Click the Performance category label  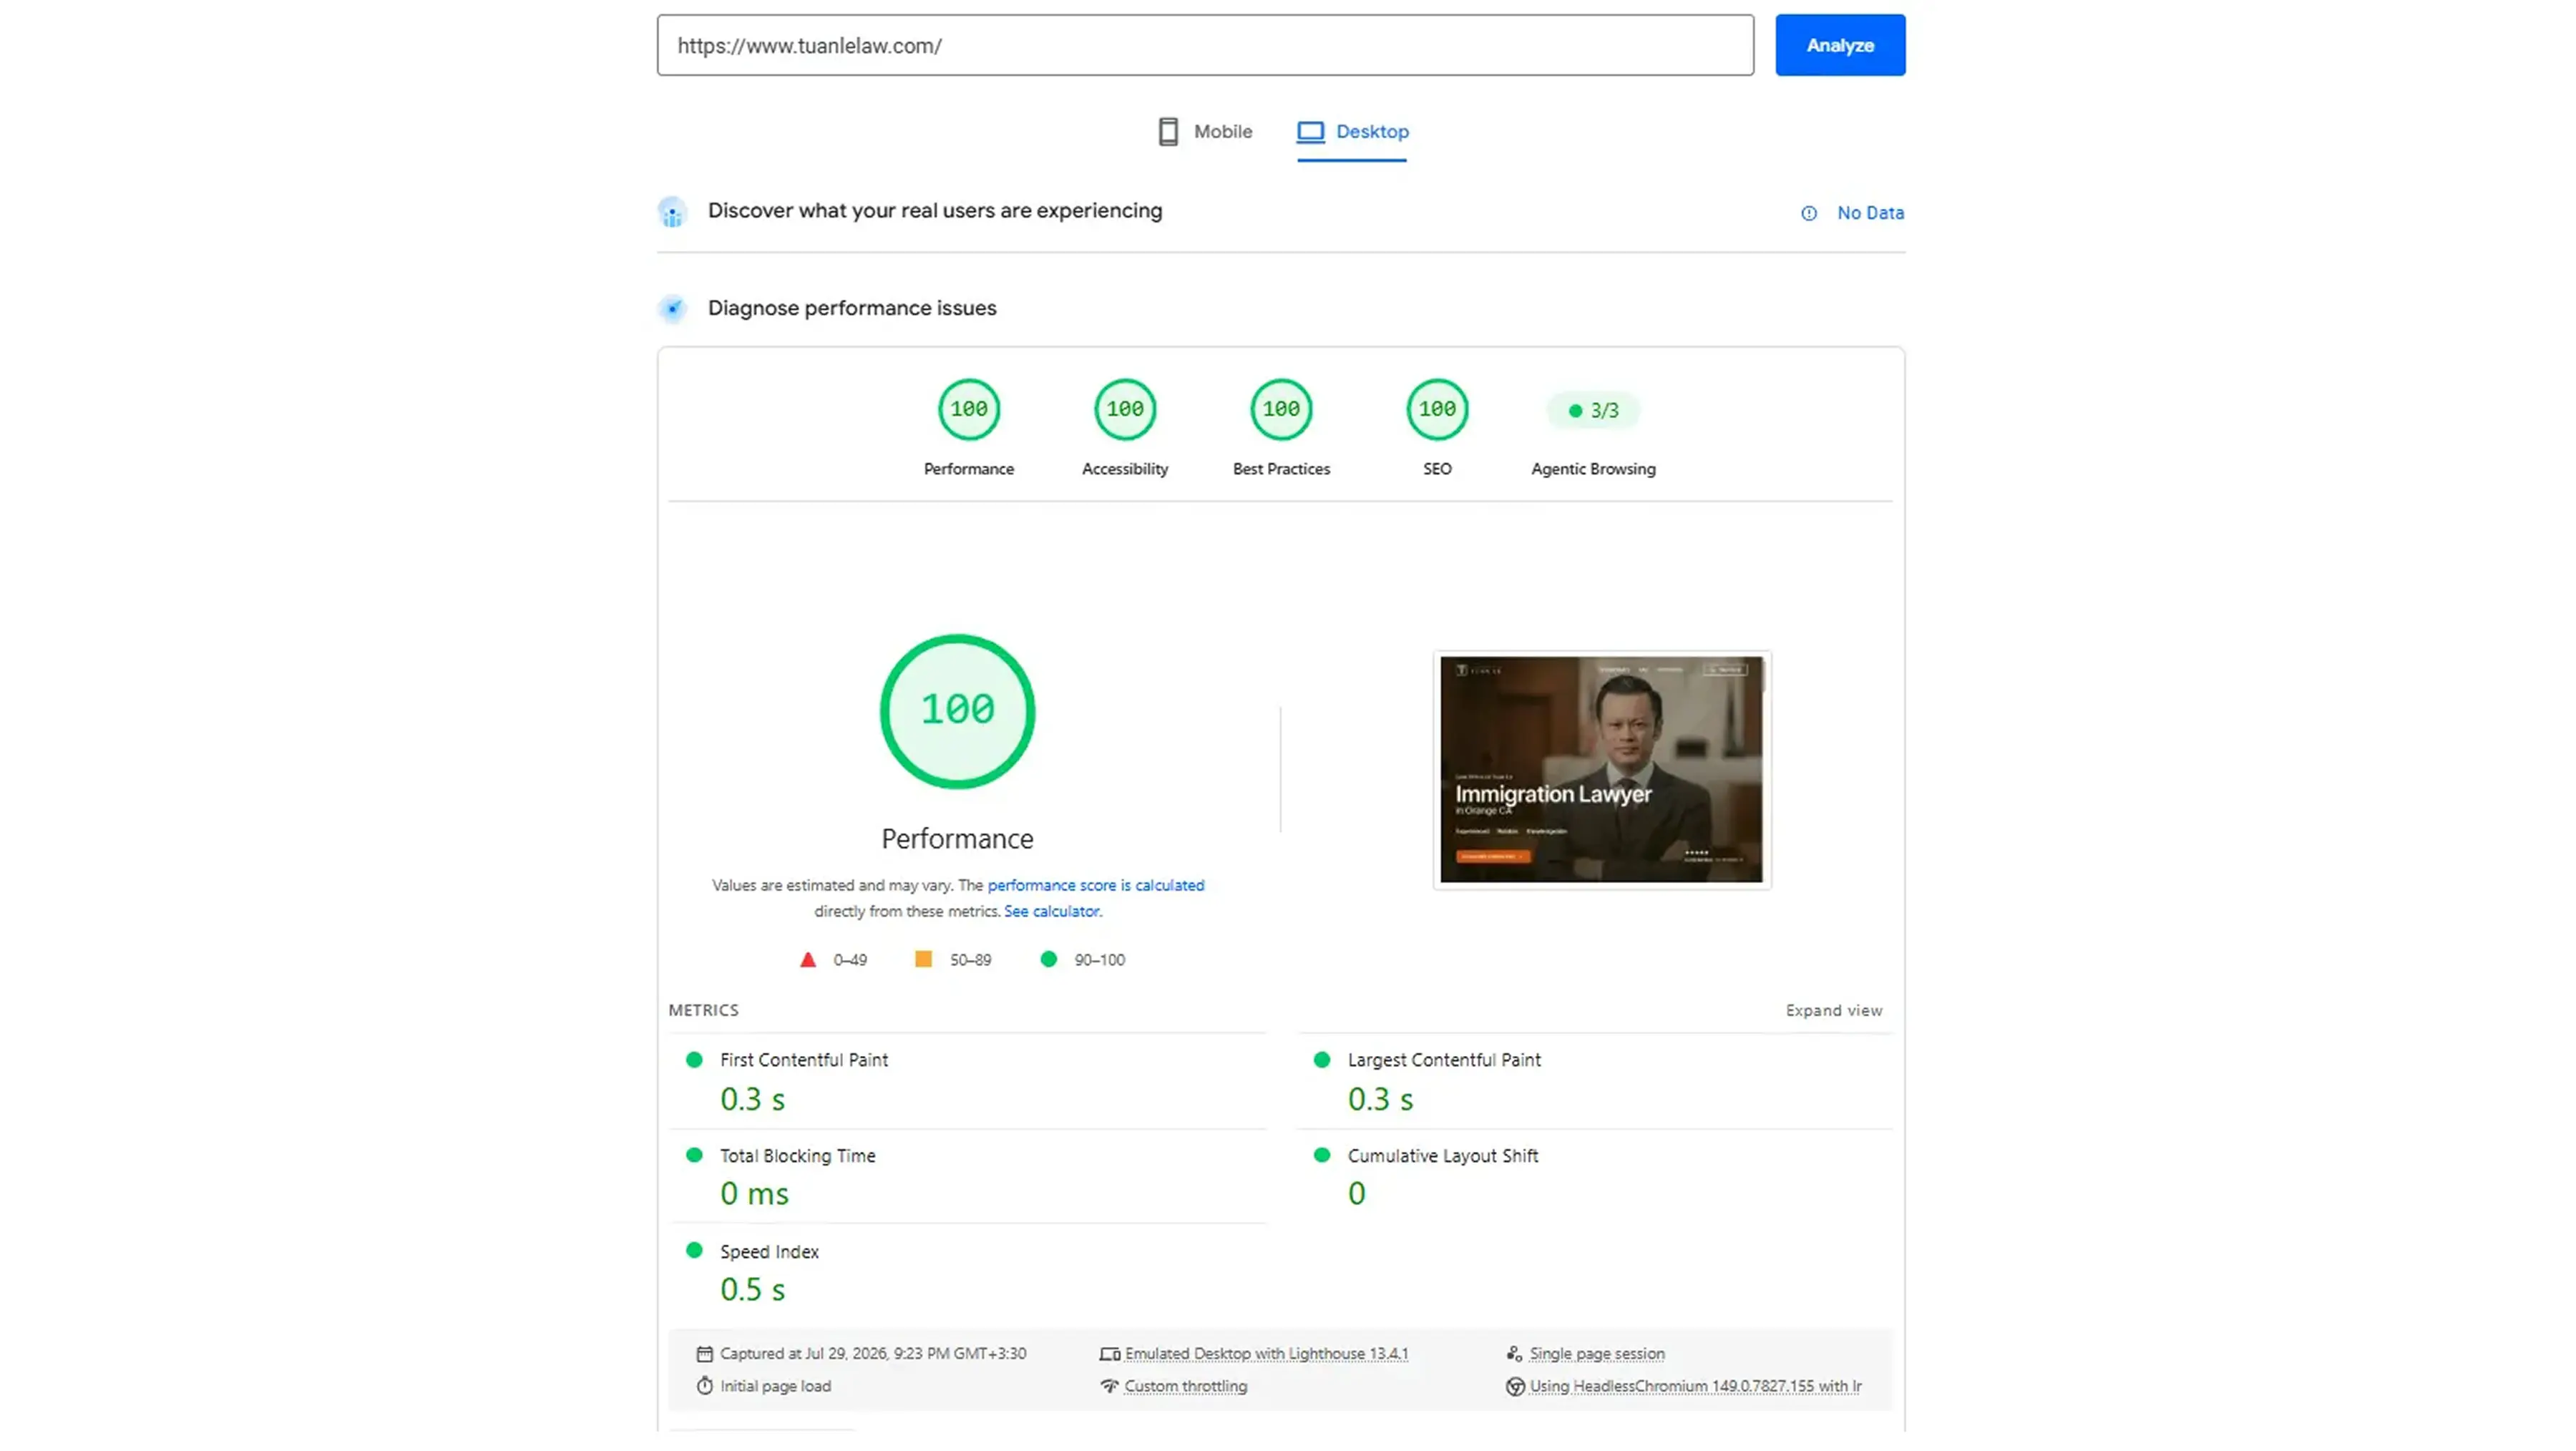(x=968, y=469)
